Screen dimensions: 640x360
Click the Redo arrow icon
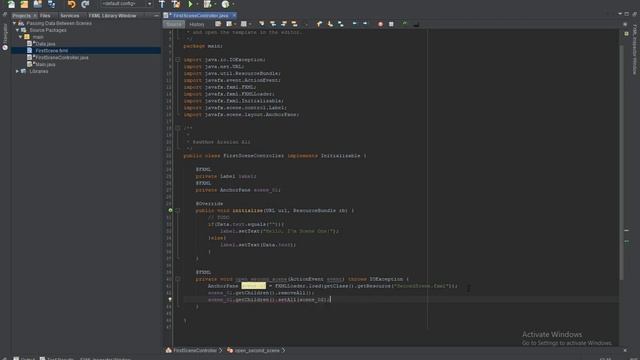tap(85, 4)
